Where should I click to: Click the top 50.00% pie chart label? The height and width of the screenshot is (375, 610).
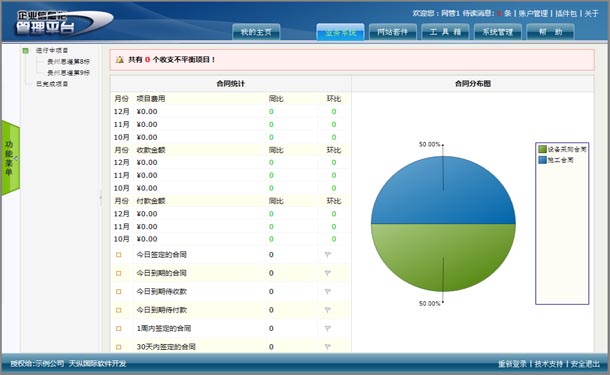coord(429,144)
